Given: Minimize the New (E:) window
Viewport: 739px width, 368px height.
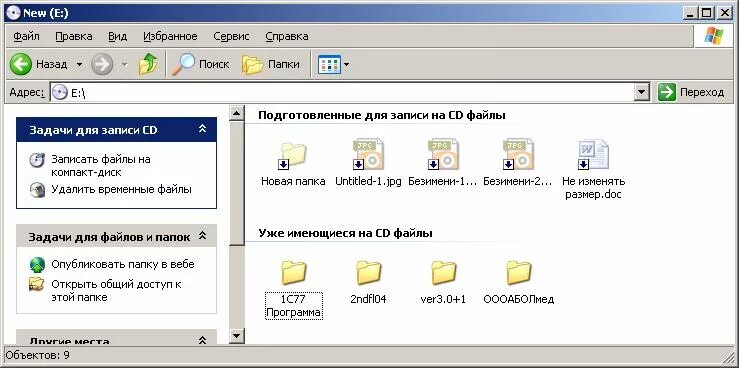Looking at the screenshot, I should 691,13.
